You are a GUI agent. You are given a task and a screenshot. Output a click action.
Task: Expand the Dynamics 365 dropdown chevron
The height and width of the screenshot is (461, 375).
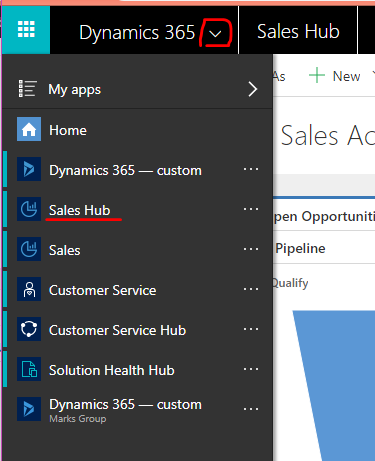(x=216, y=33)
